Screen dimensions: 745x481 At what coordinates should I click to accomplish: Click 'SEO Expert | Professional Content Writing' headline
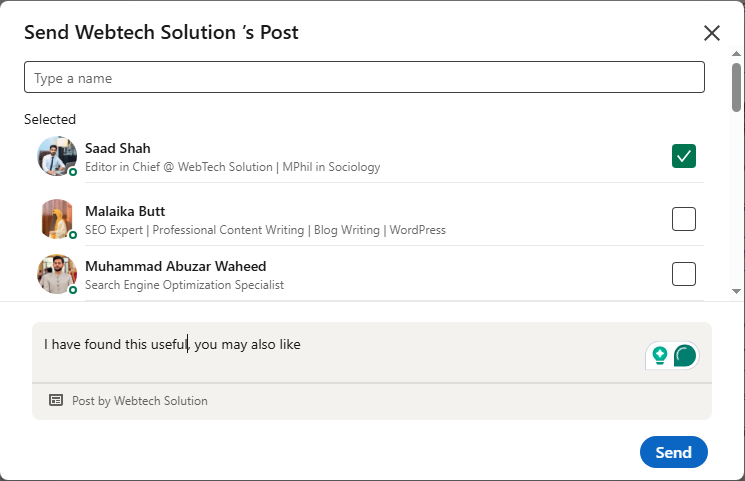tap(265, 230)
